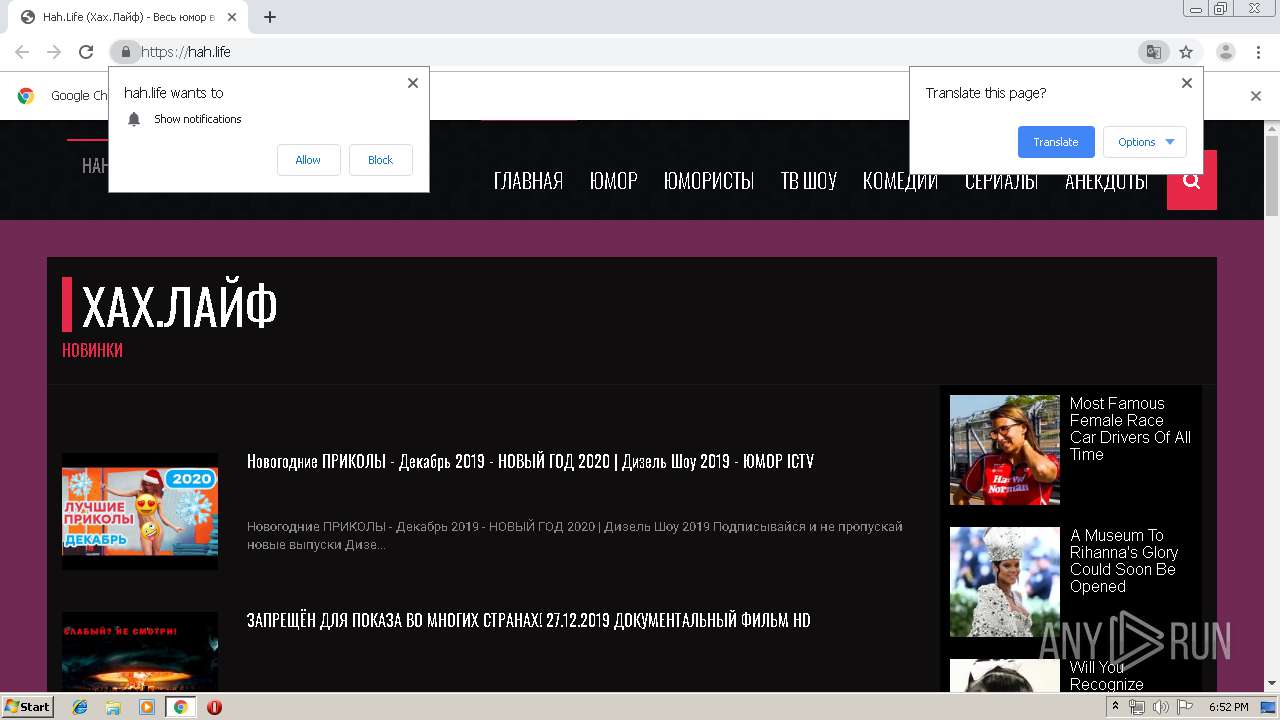Click the НОВИНКИ section label
The image size is (1280, 720).
(x=92, y=350)
